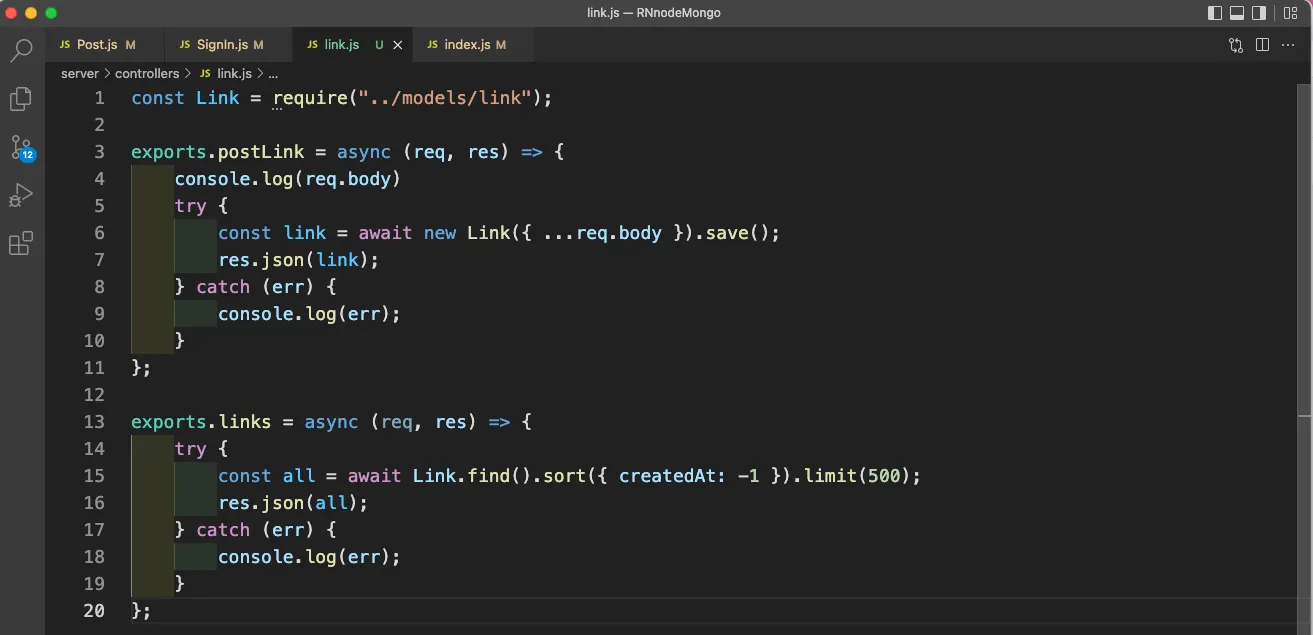This screenshot has width=1313, height=635.
Task: Close the VS Code window with red button
Action: tap(12, 13)
